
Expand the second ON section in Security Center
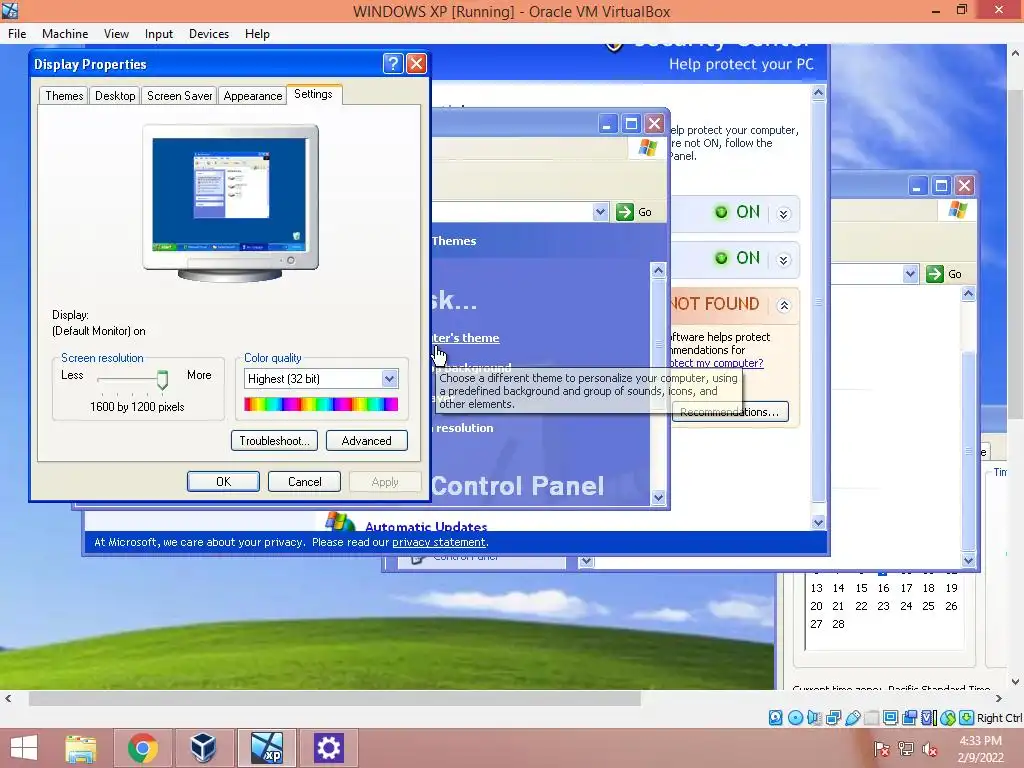pyautogui.click(x=784, y=260)
